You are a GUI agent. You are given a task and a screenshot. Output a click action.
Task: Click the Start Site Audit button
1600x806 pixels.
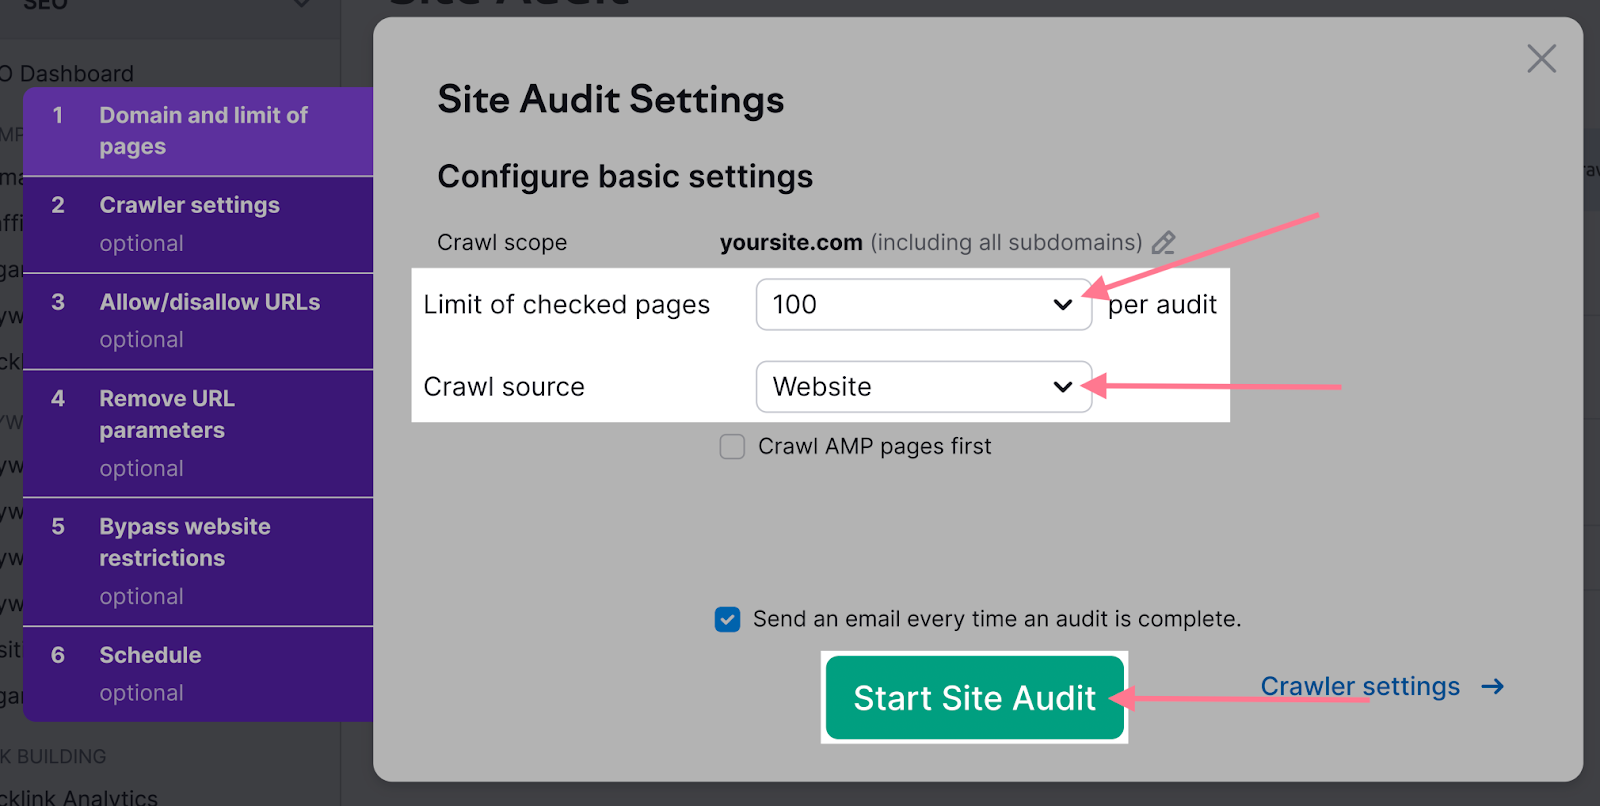click(975, 697)
